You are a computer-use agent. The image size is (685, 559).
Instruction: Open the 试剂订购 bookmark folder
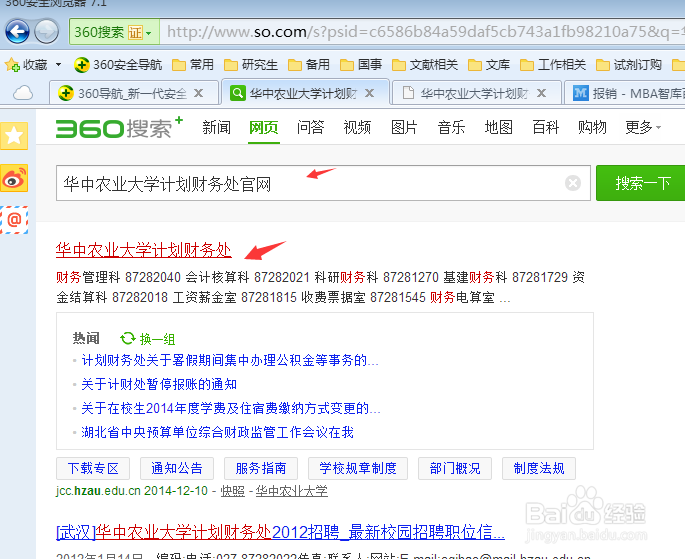pyautogui.click(x=629, y=65)
